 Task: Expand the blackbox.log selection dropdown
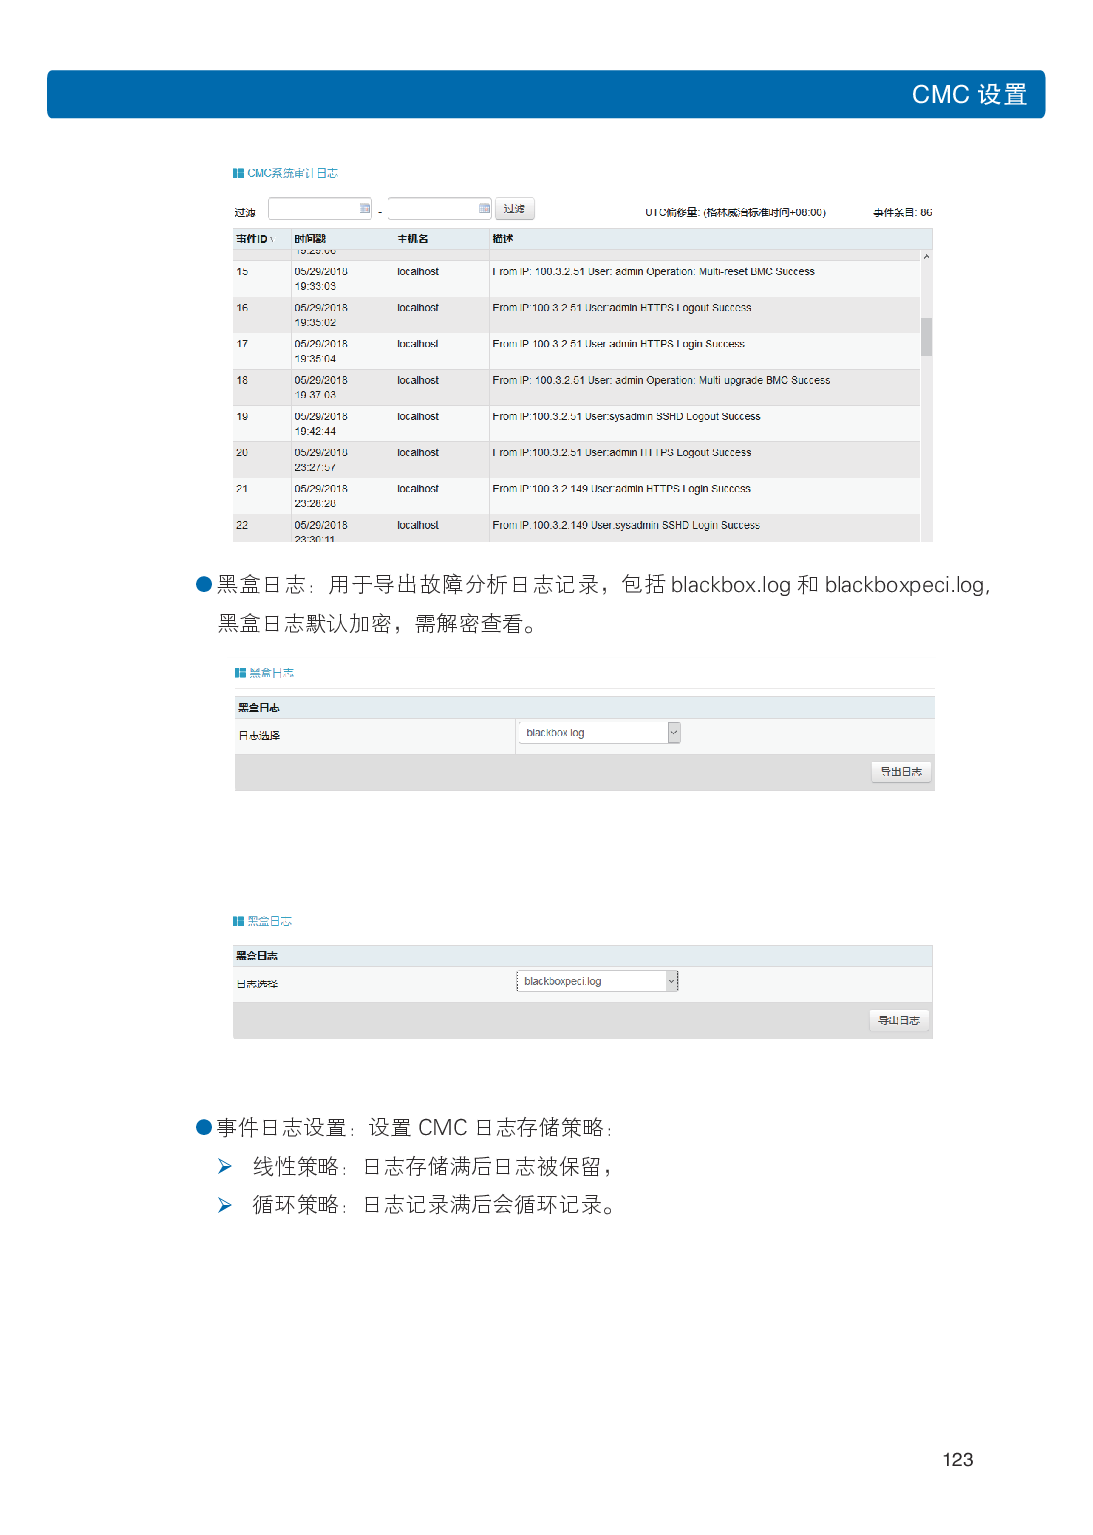[x=674, y=733]
